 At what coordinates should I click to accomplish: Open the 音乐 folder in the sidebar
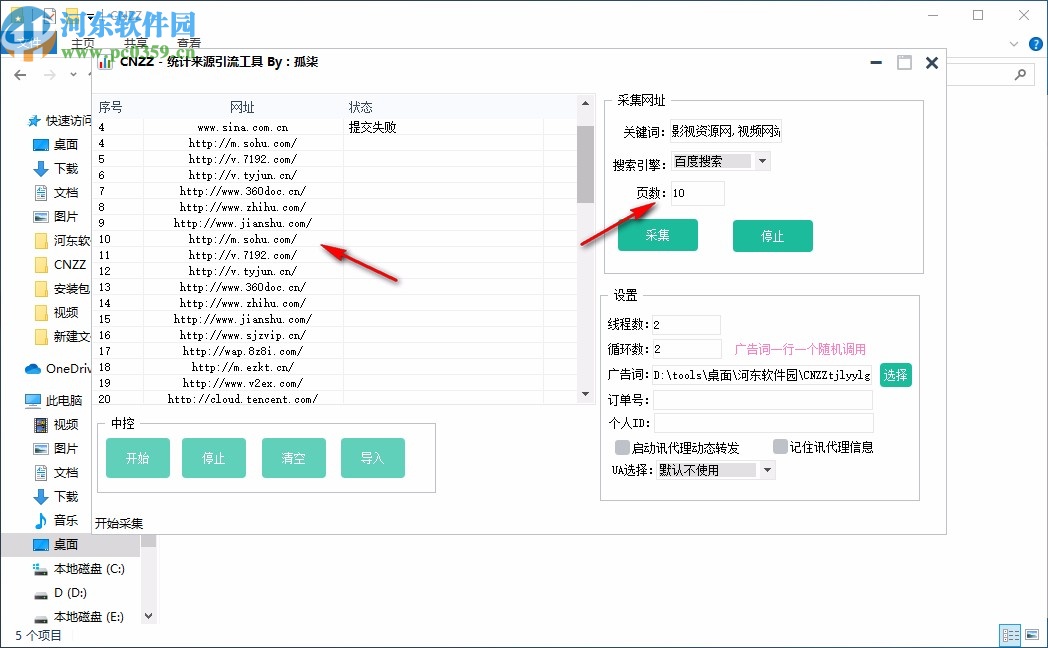click(62, 520)
